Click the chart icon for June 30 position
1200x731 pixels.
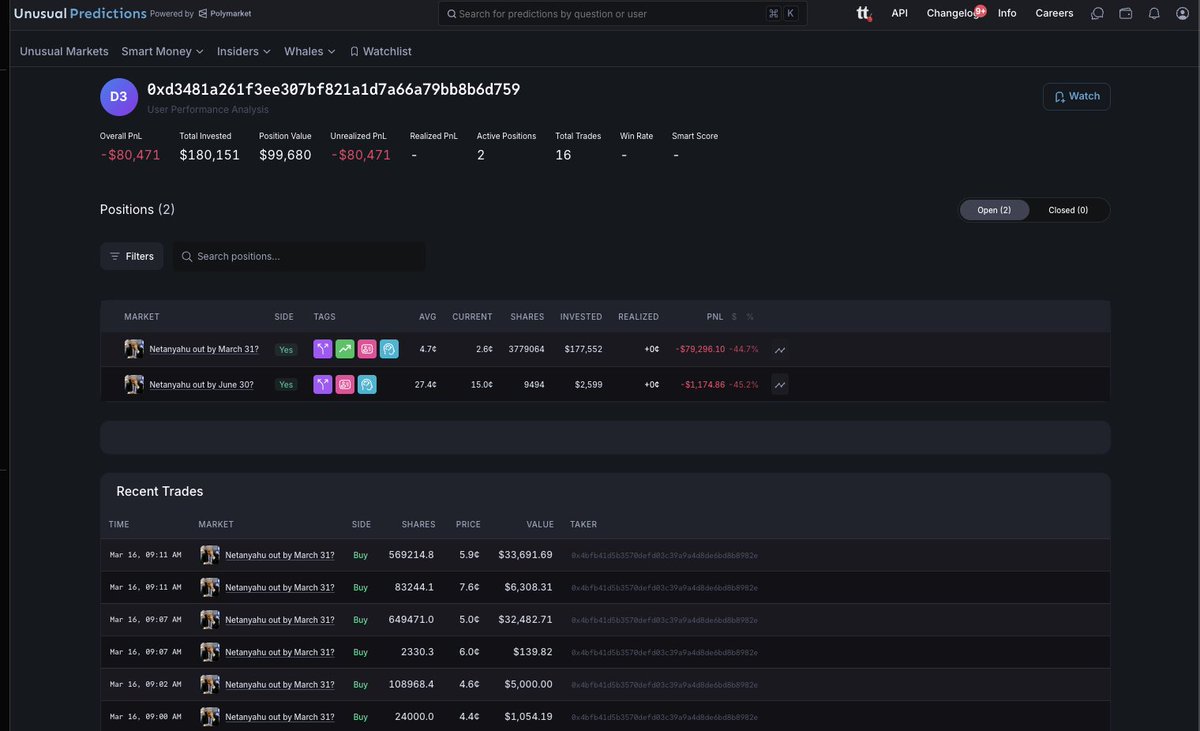[x=780, y=384]
